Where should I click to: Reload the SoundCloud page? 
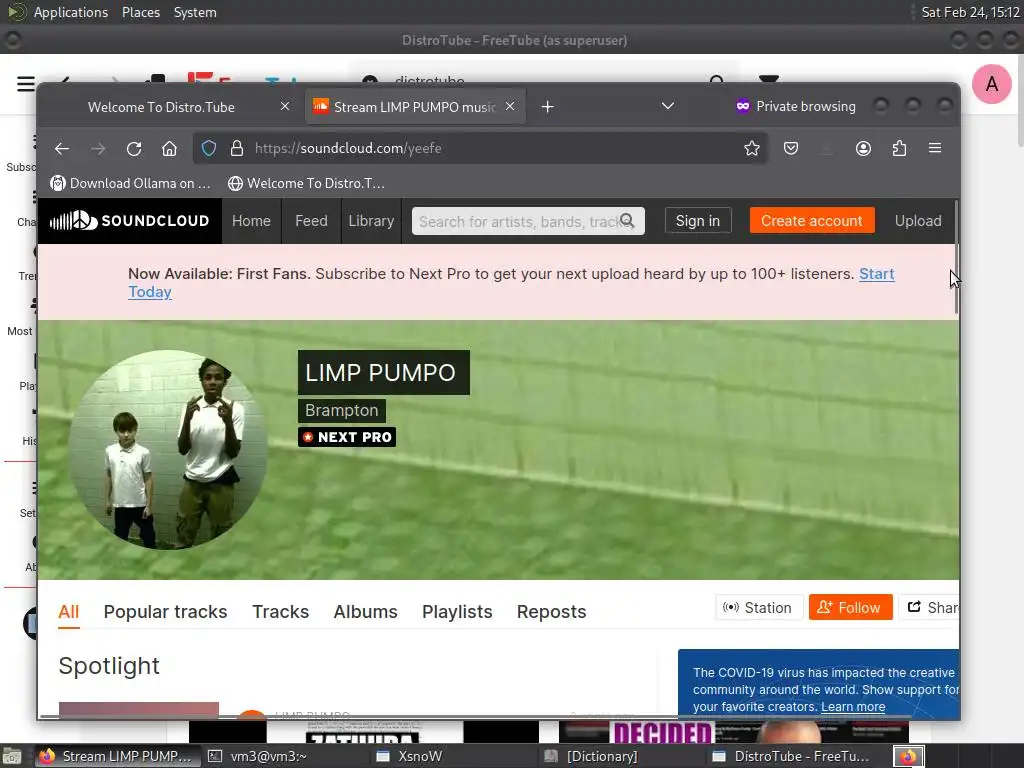[x=134, y=149]
